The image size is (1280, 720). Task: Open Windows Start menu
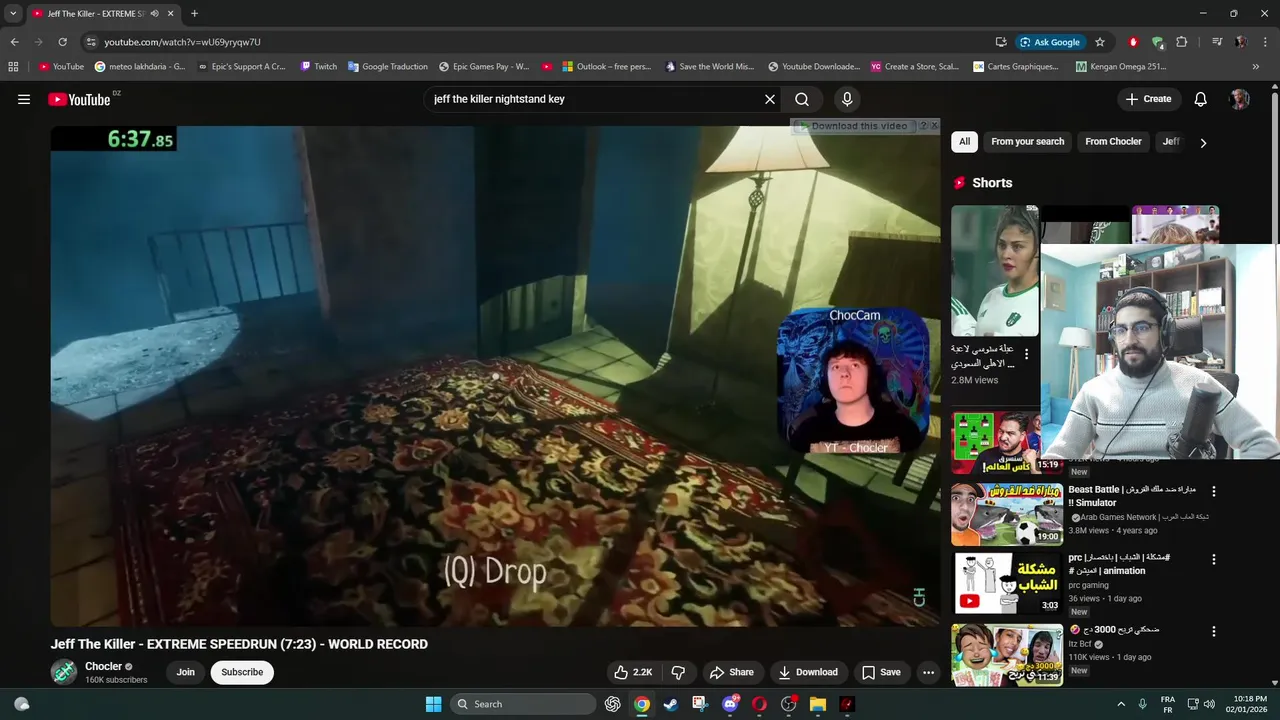click(x=433, y=704)
